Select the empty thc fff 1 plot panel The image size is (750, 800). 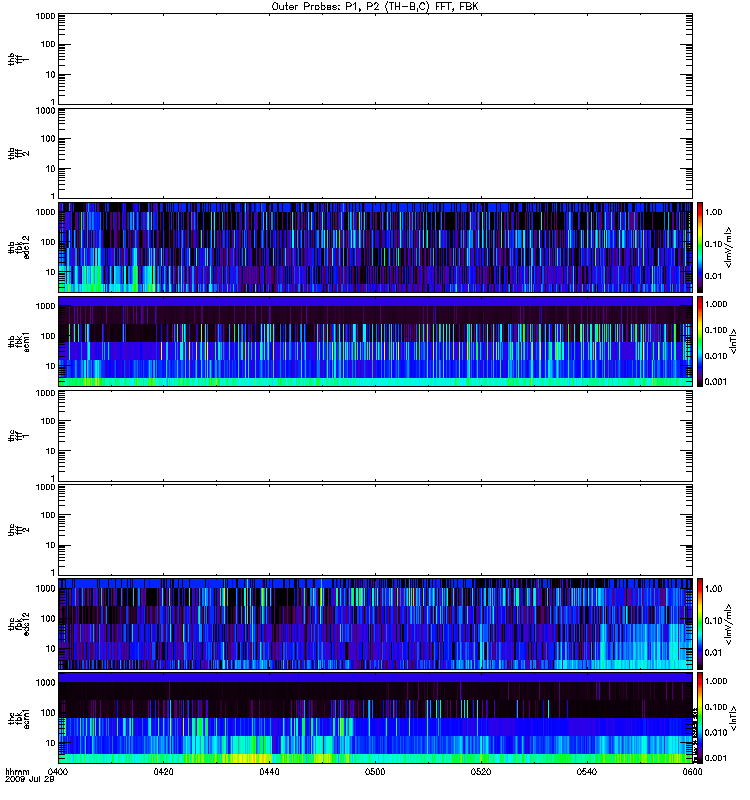(x=375, y=436)
